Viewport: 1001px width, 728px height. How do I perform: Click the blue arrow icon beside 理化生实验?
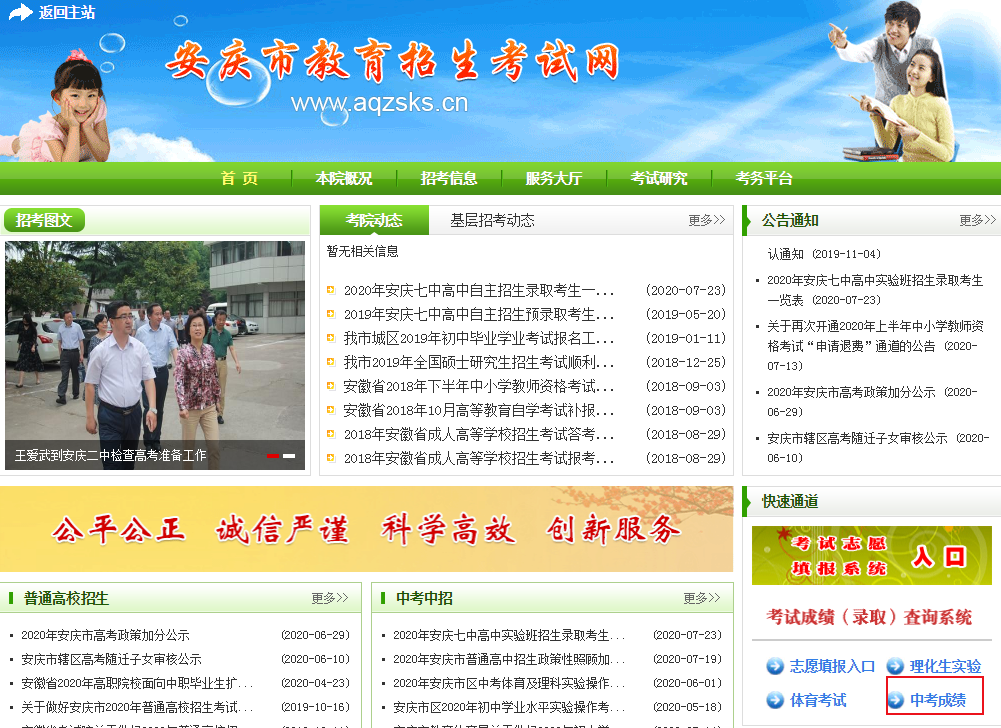(x=895, y=667)
